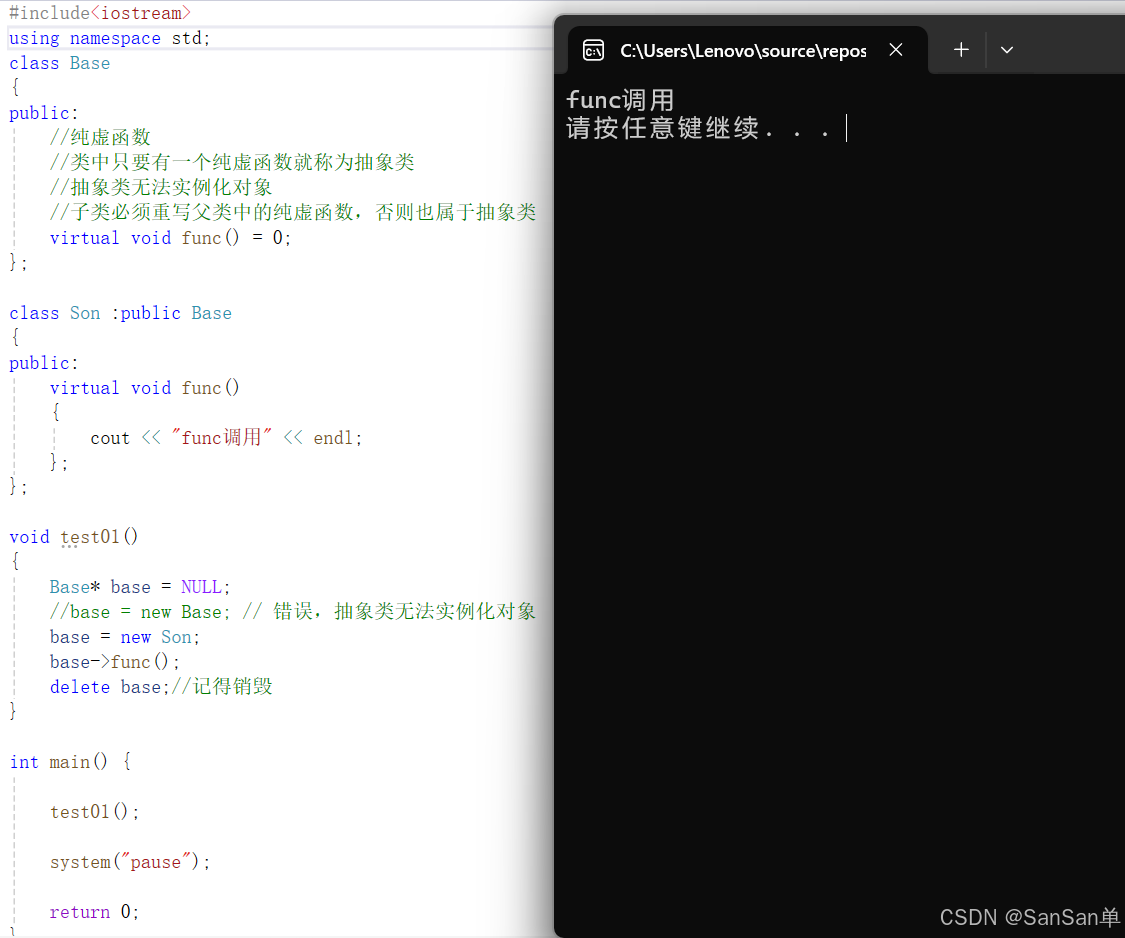
Task: Click the 'using namespace std;' line
Action: pos(109,38)
